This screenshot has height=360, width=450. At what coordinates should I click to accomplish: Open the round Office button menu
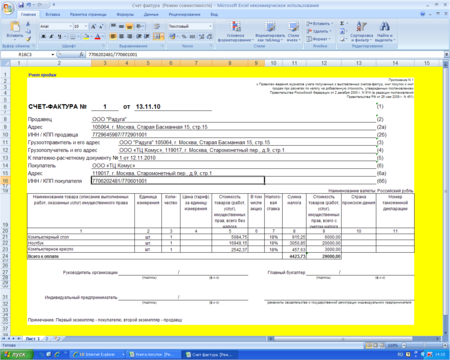click(x=8, y=8)
